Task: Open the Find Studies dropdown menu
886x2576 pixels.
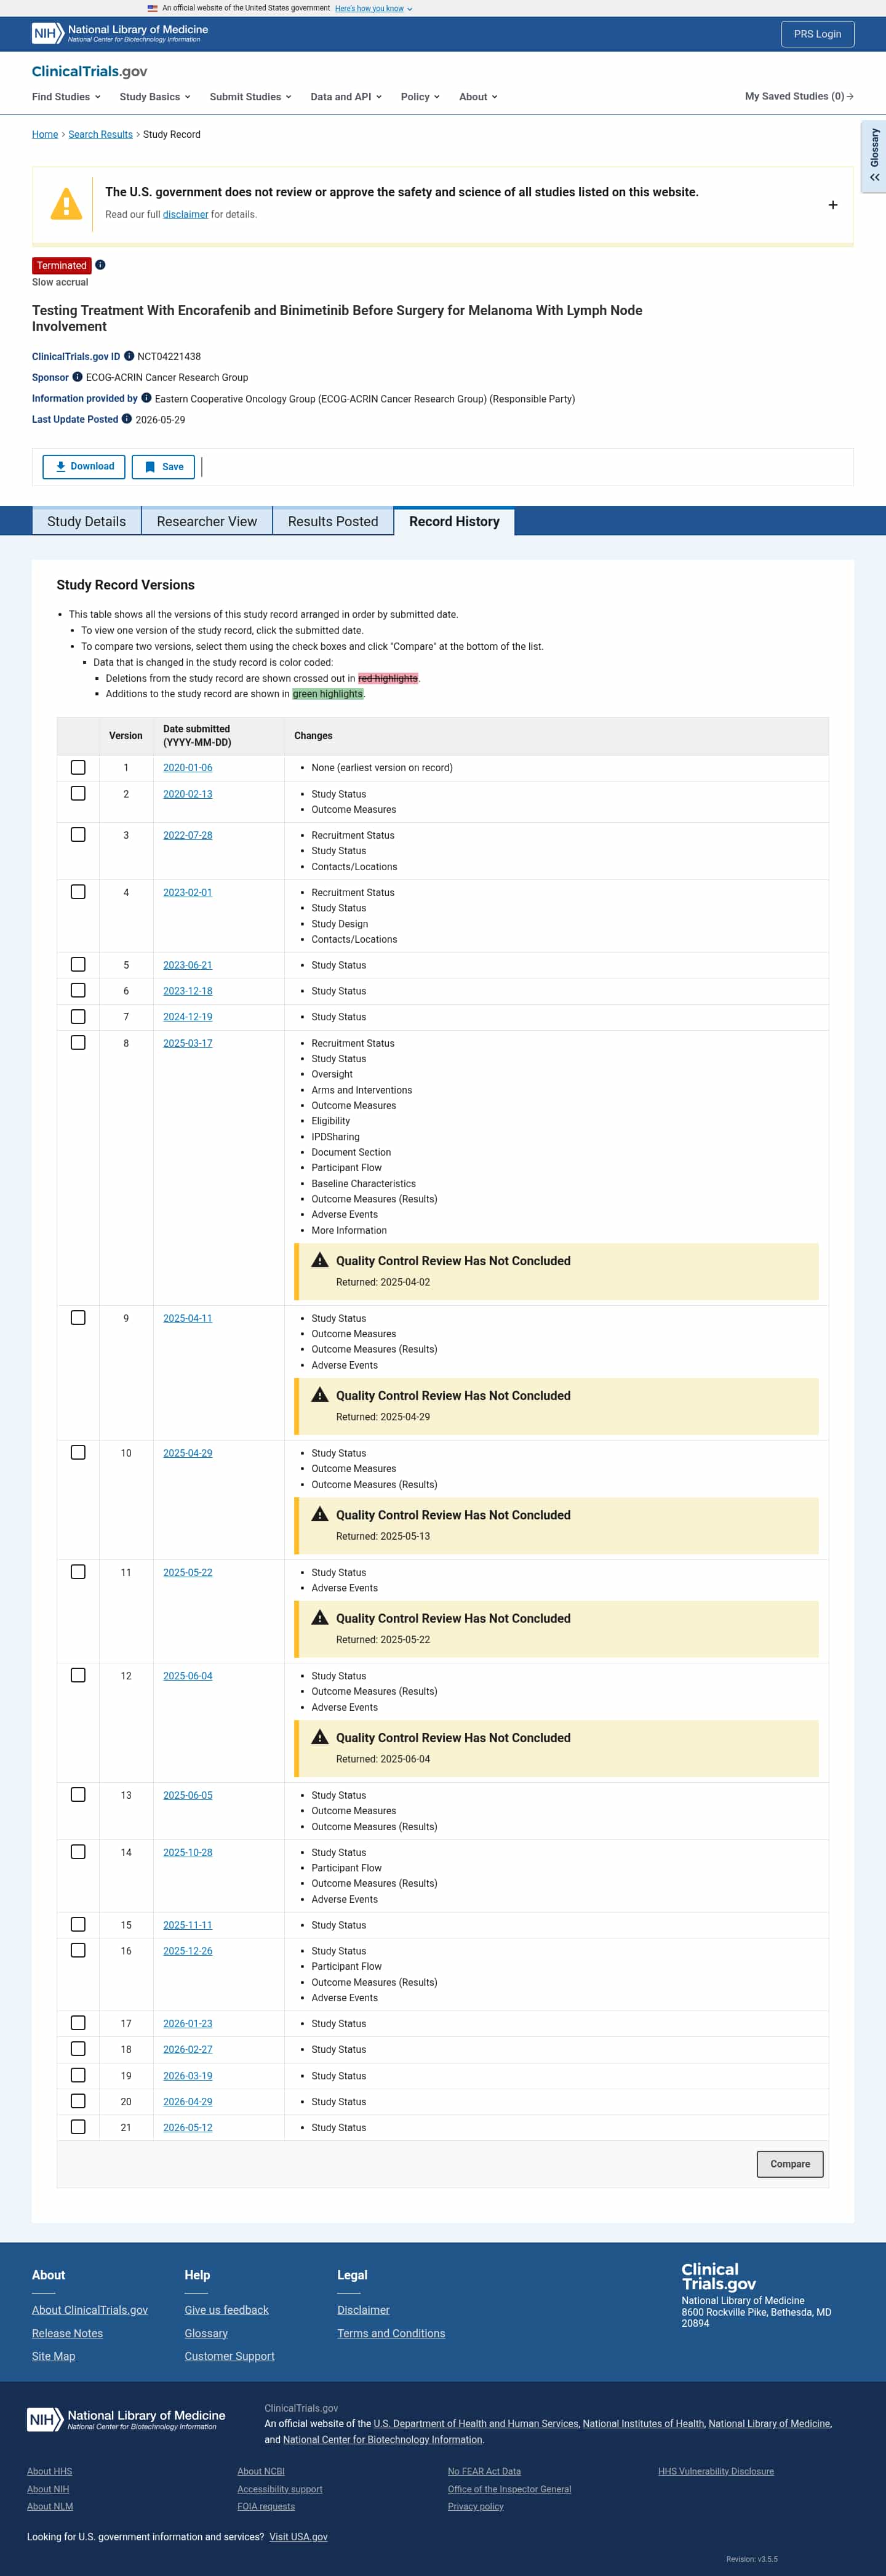Action: click(66, 97)
